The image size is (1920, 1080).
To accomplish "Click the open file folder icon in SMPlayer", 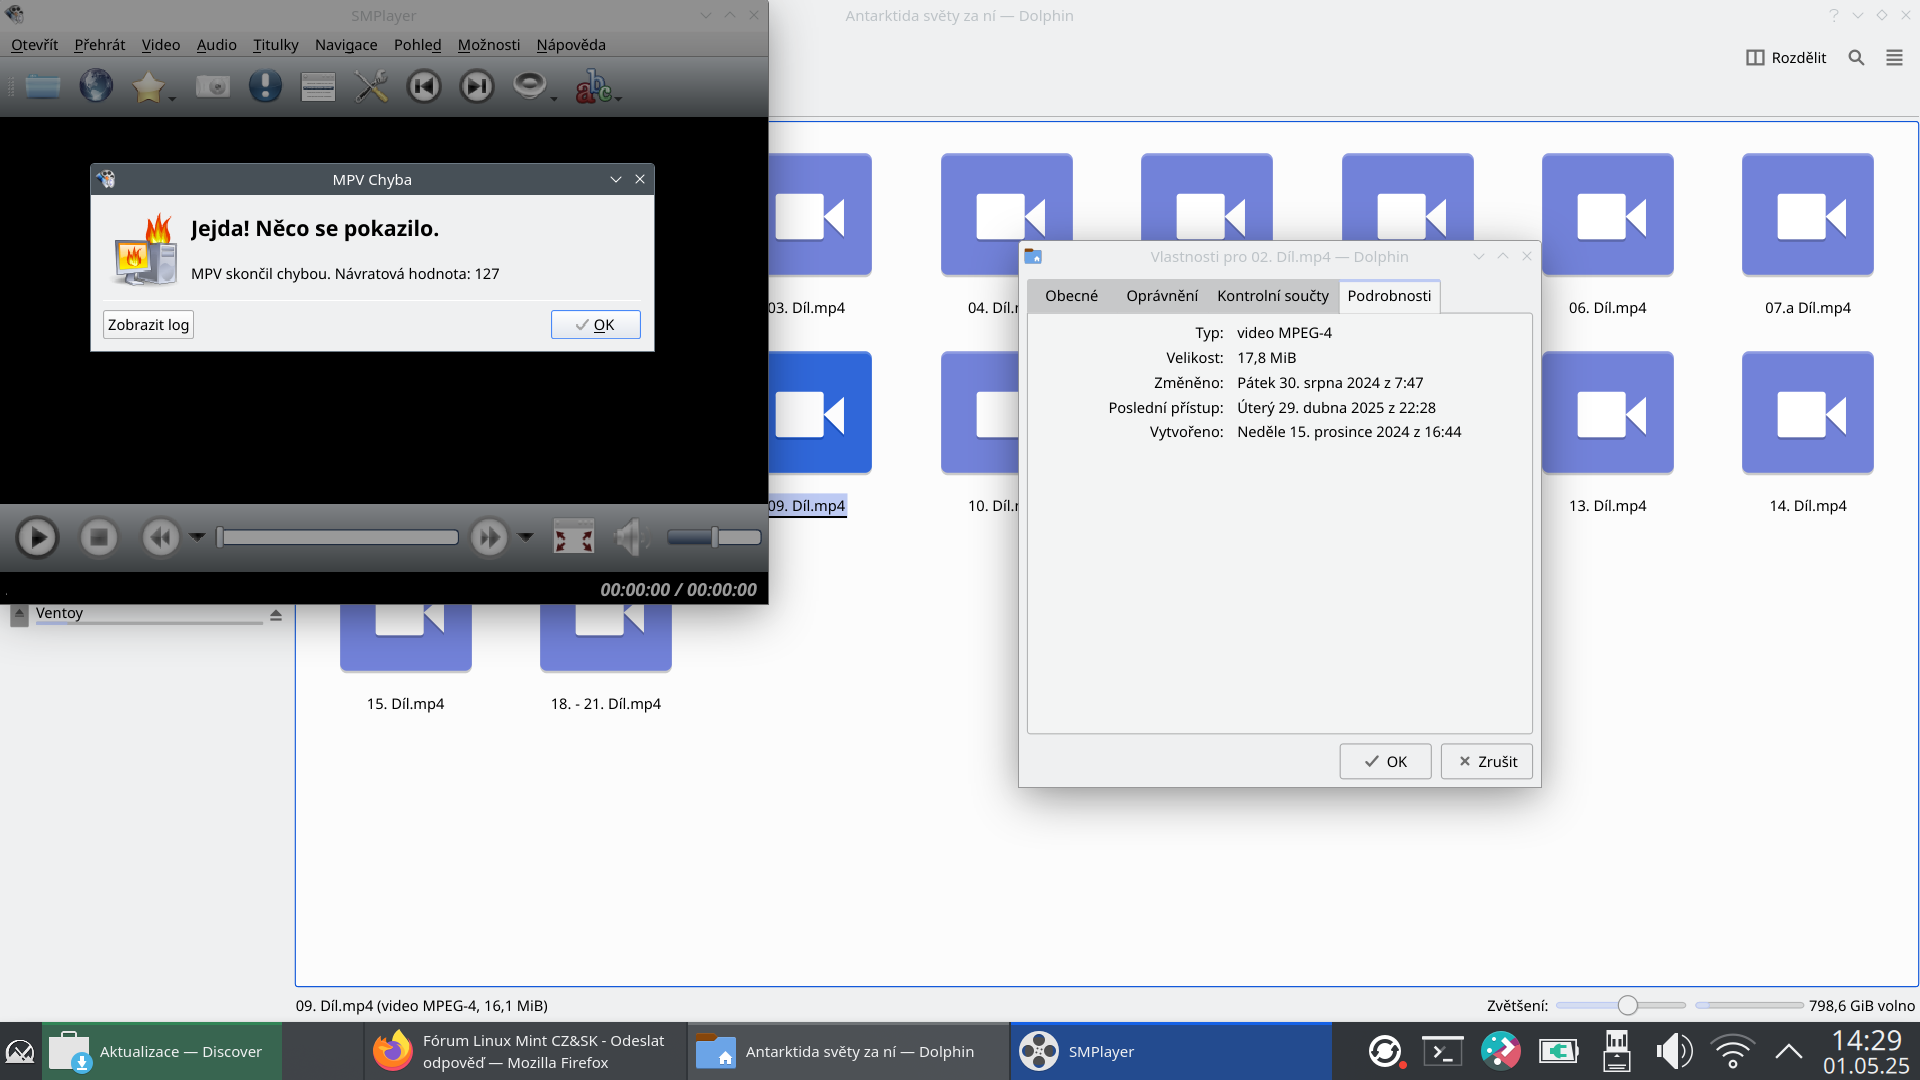I will (43, 87).
